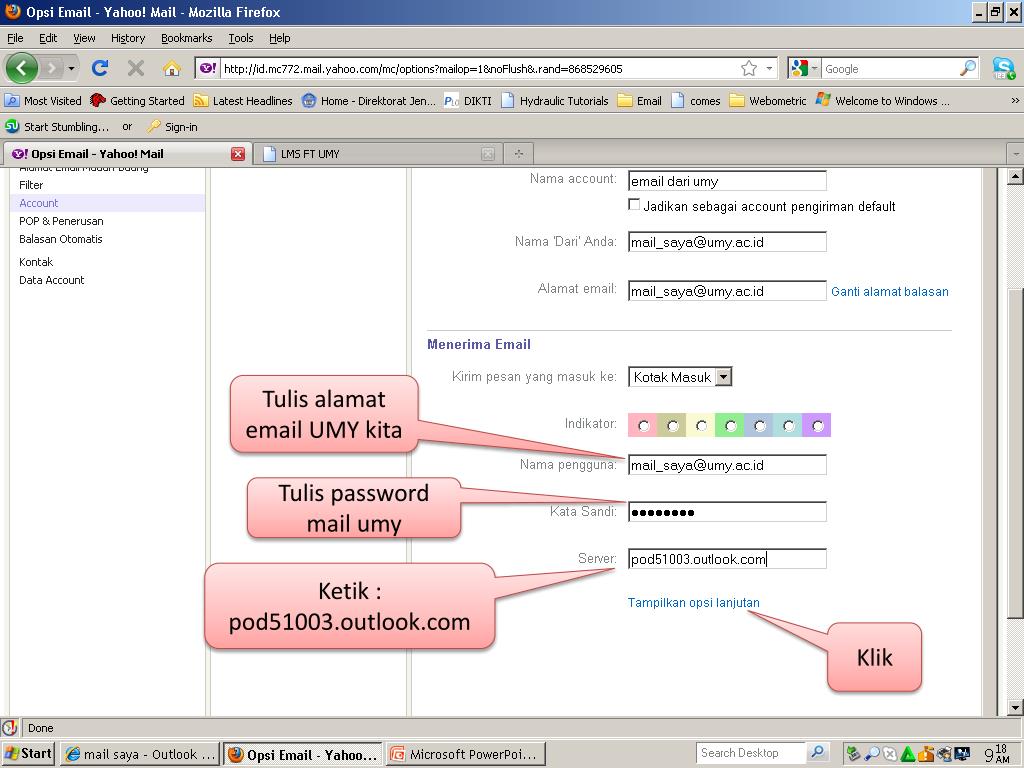Viewport: 1024px width, 768px height.
Task: Open the Getting Started bookmark
Action: [x=138, y=101]
